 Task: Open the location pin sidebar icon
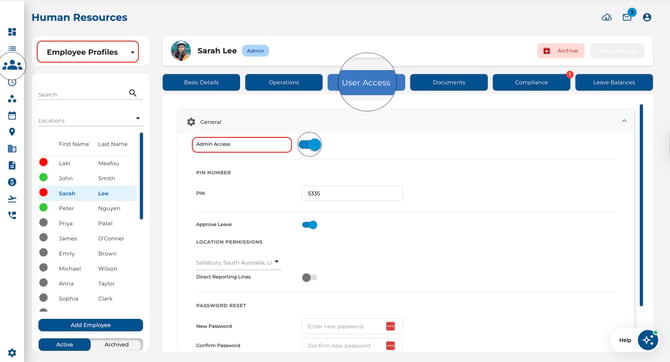click(12, 132)
